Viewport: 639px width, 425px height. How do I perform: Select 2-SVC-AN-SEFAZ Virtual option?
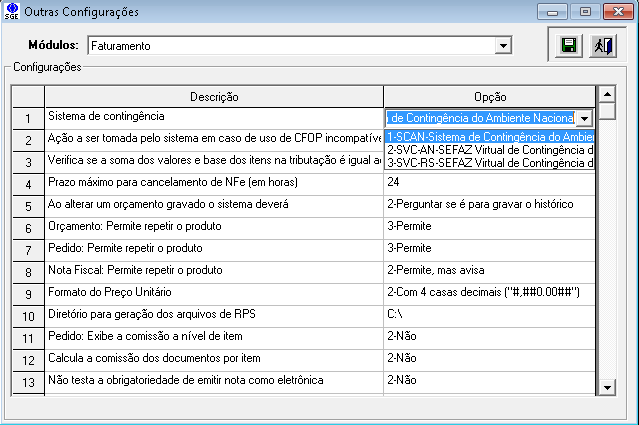(x=490, y=149)
